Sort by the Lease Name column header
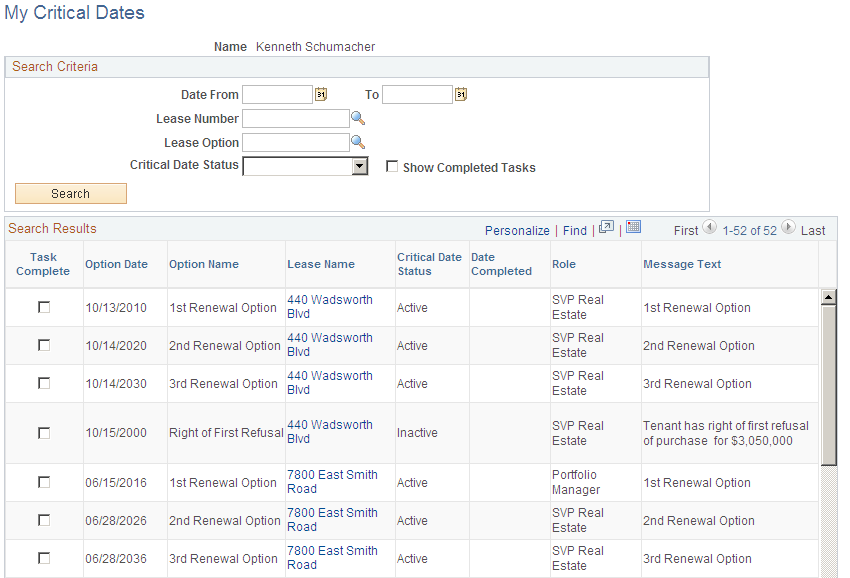Screen dimensions: 850x578 321,264
